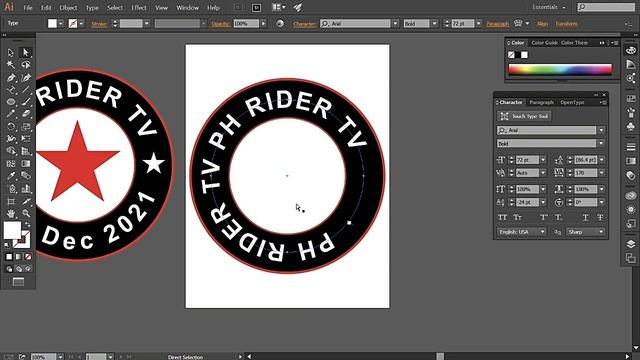640x360 pixels.
Task: Select the Line Segment tool
Action: coord(26,89)
